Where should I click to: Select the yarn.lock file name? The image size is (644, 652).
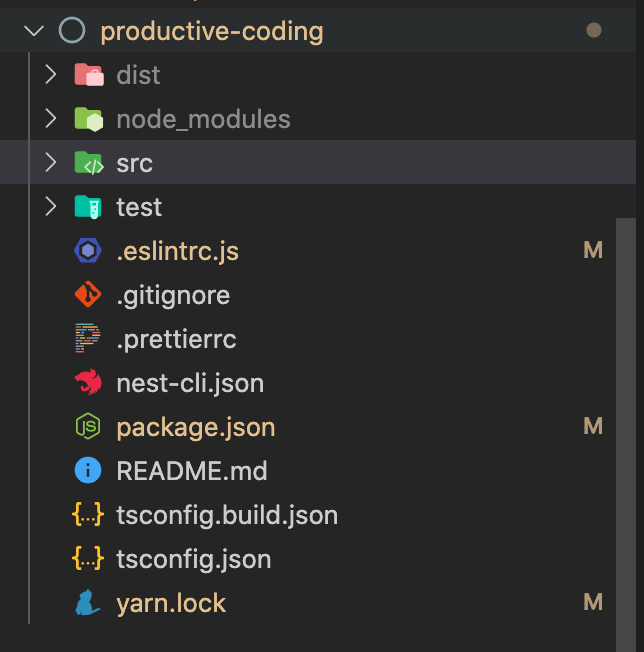click(171, 603)
